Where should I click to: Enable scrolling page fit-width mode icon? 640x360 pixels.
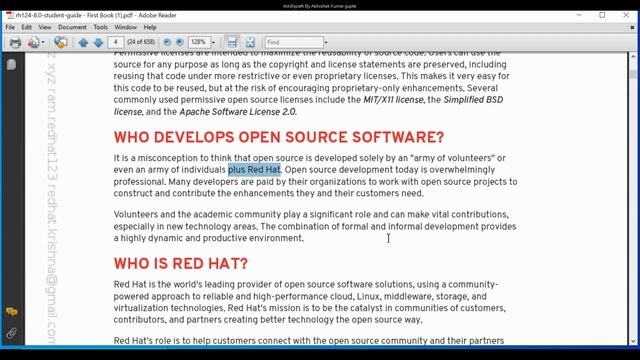pyautogui.click(x=232, y=42)
